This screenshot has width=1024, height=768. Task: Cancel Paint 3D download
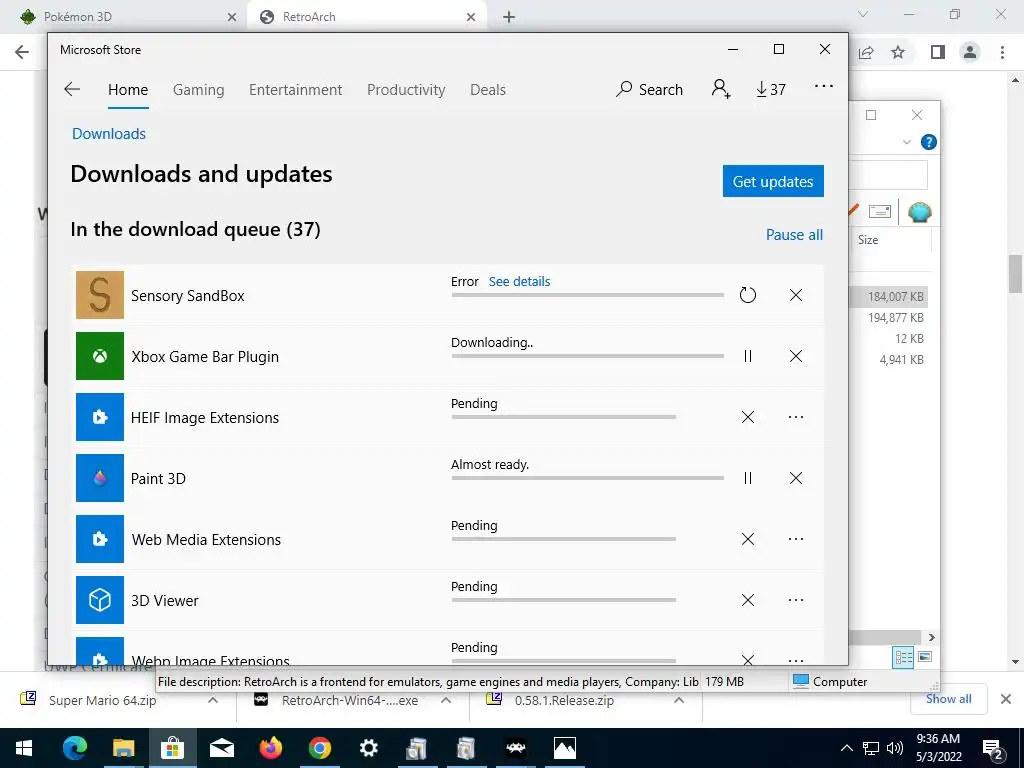(x=795, y=478)
